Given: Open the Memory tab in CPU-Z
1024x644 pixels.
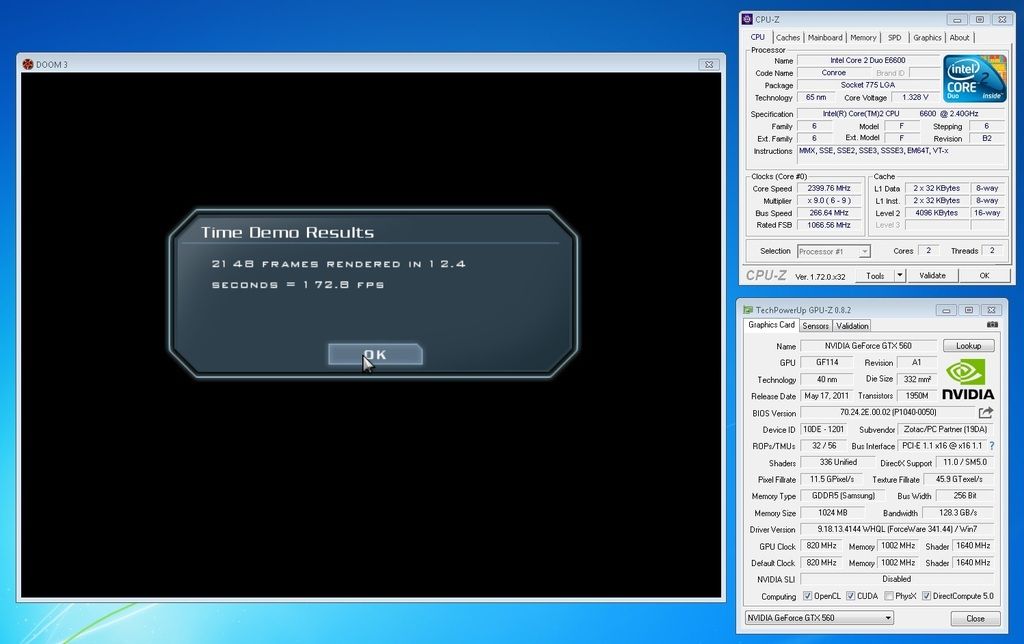Looking at the screenshot, I should click(863, 38).
